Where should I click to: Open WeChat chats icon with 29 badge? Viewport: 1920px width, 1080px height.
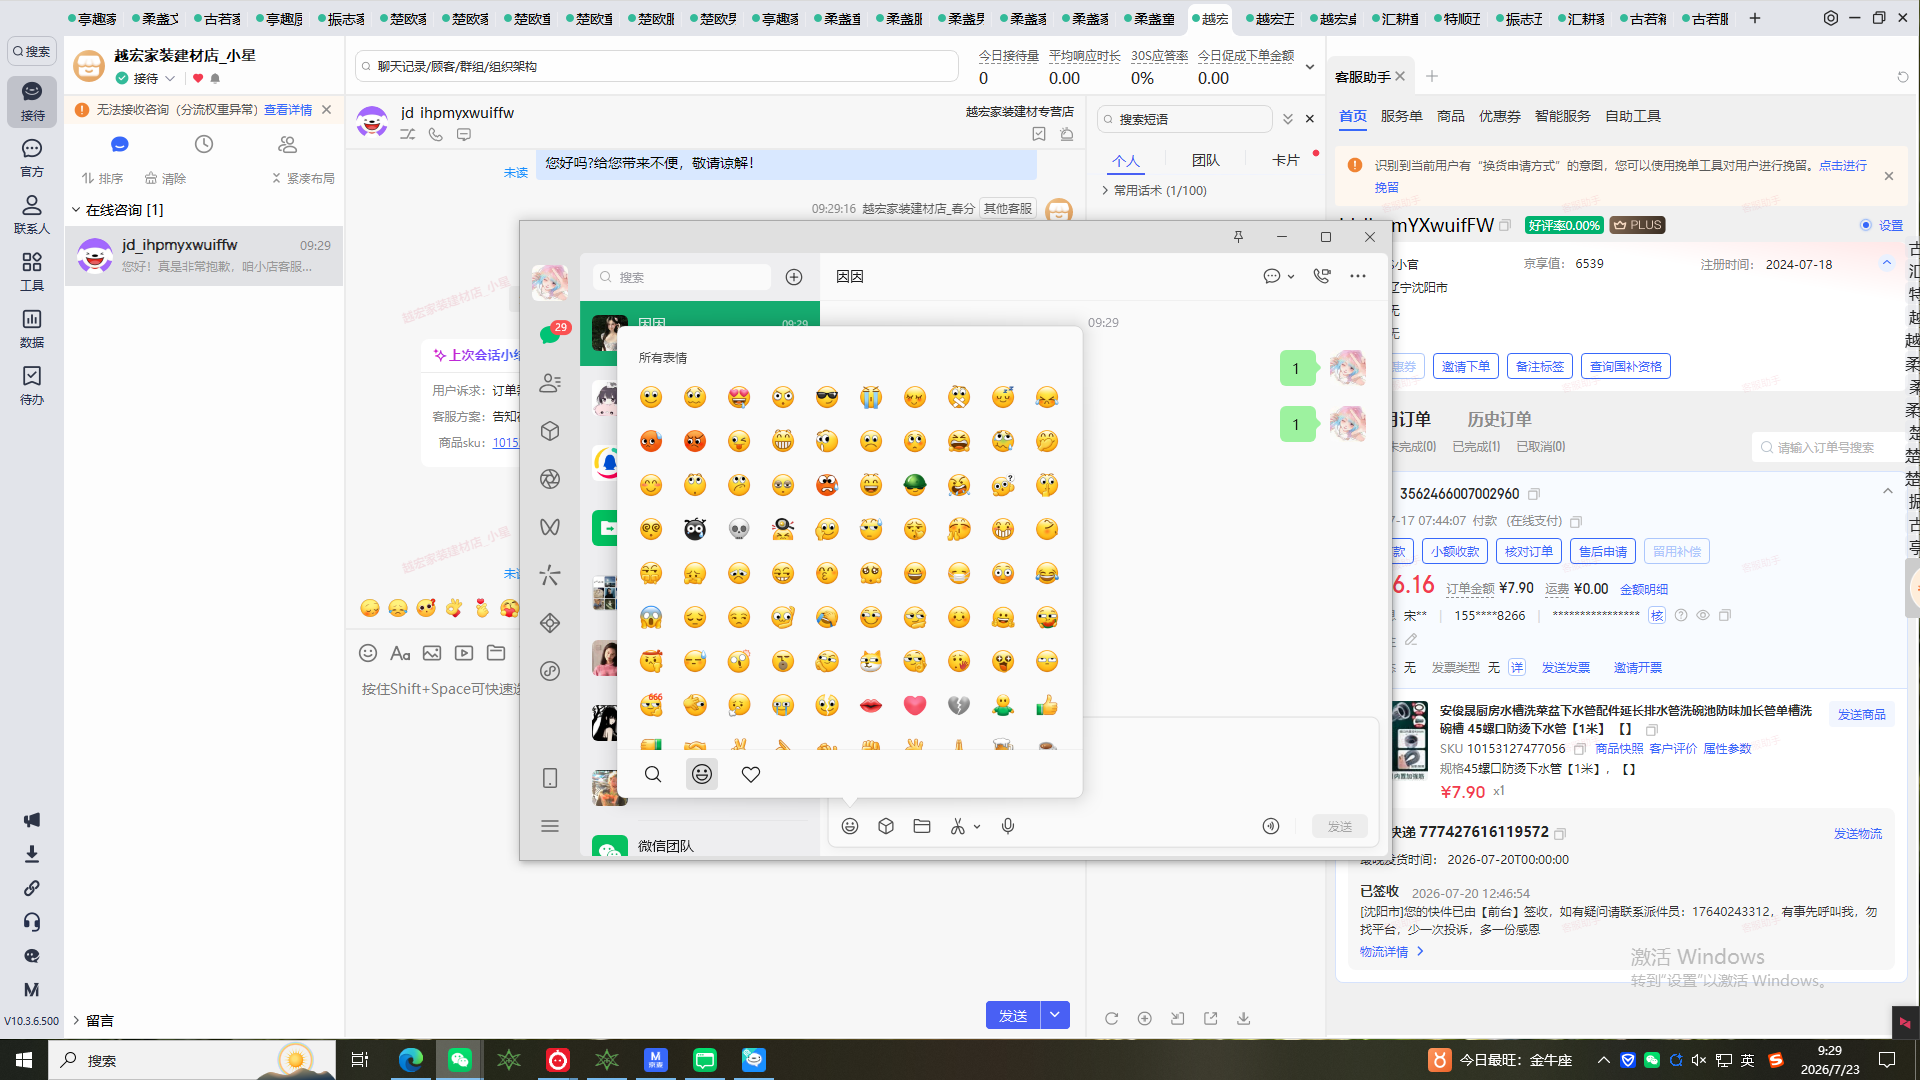[550, 335]
